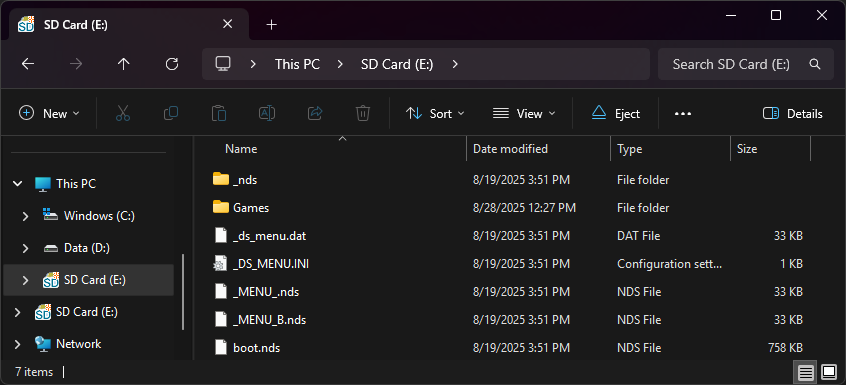Image resolution: width=846 pixels, height=385 pixels.
Task: Click the Paste clipboard icon
Action: tap(219, 114)
